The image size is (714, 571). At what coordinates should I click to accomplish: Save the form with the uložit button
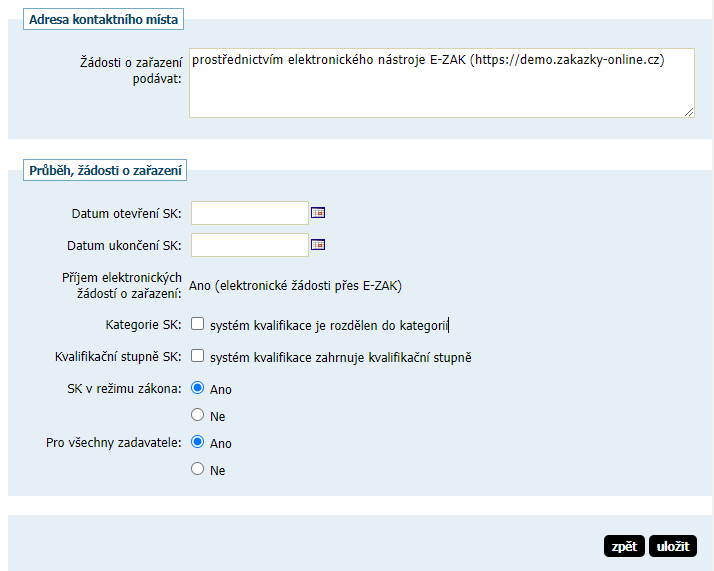pyautogui.click(x=672, y=546)
